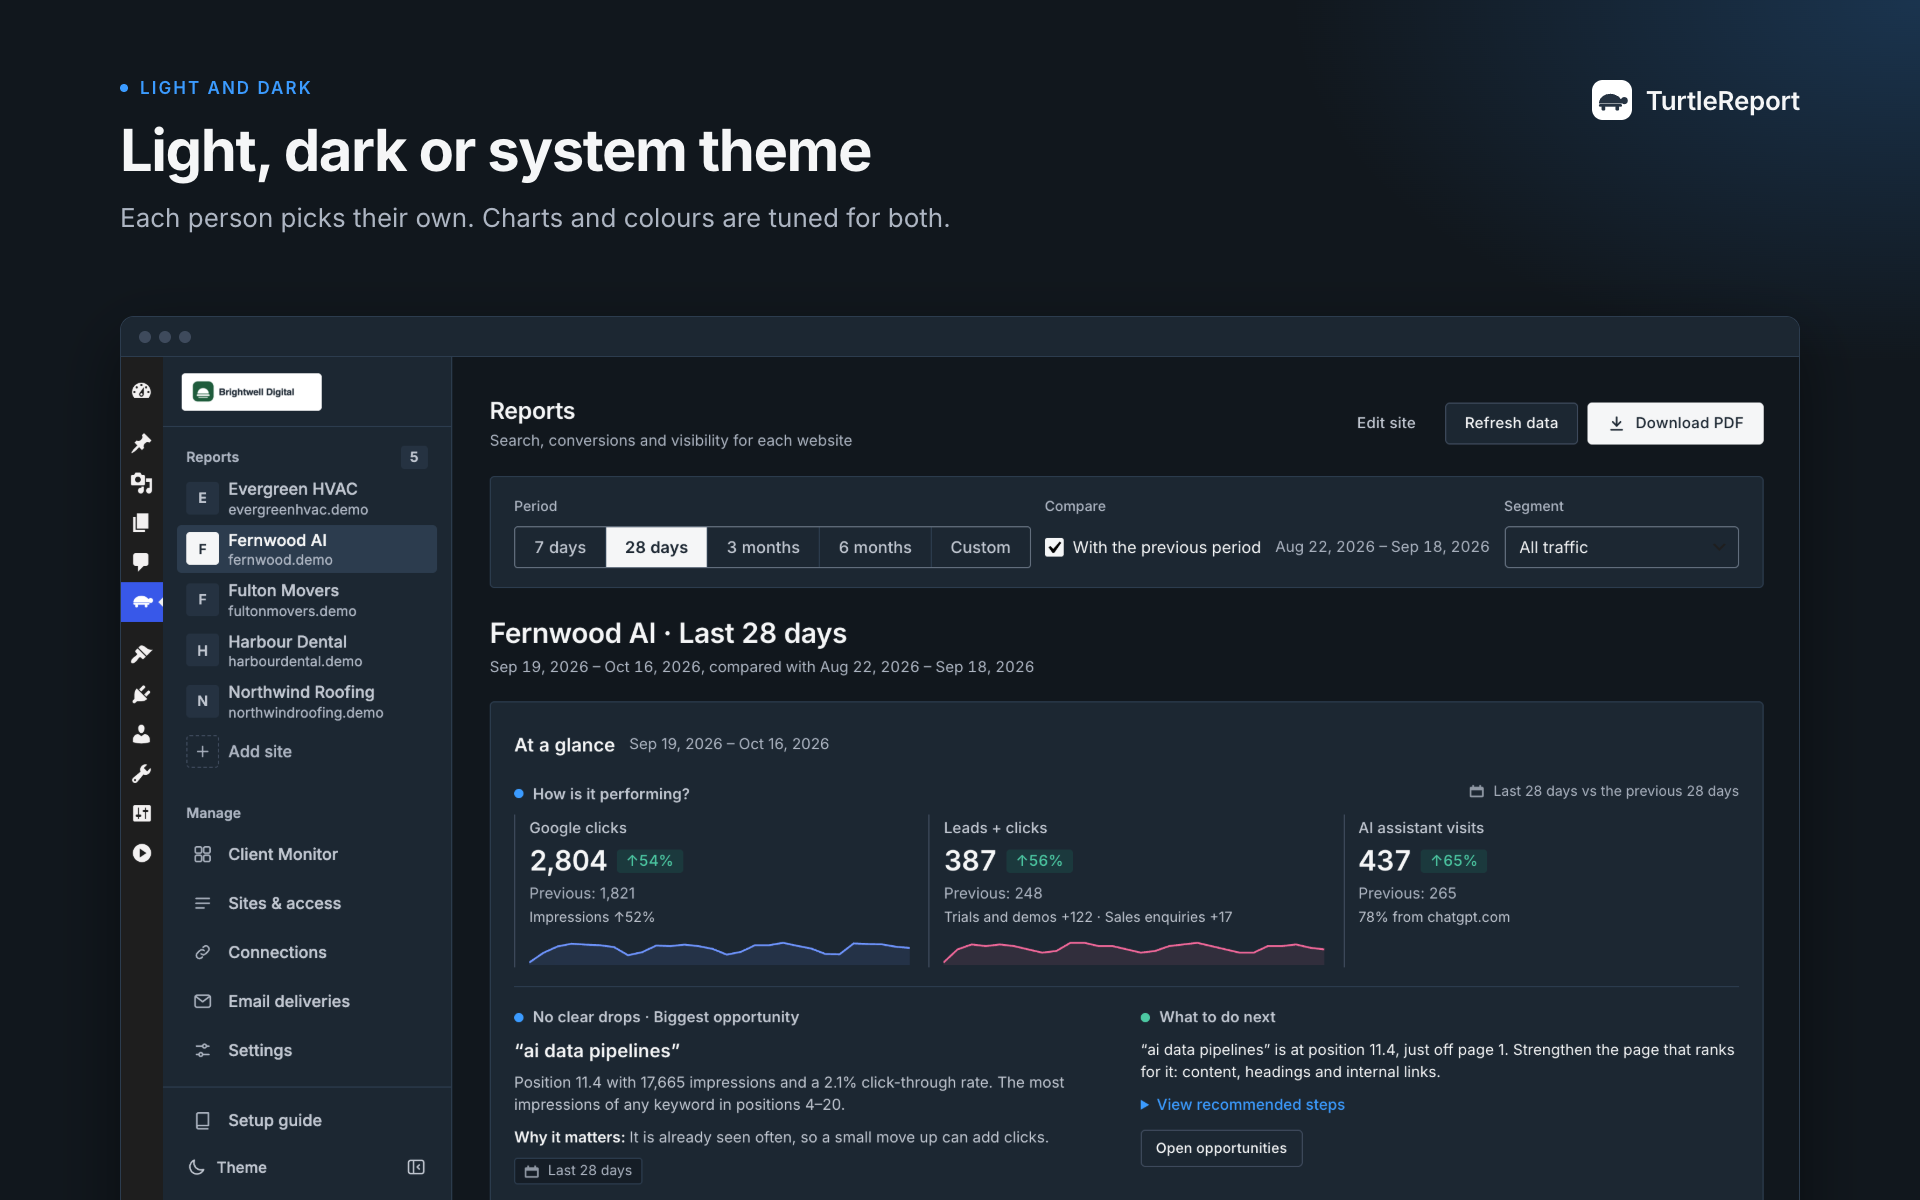1920x1200 pixels.
Task: Open the Setup guide
Action: pyautogui.click(x=307, y=1120)
